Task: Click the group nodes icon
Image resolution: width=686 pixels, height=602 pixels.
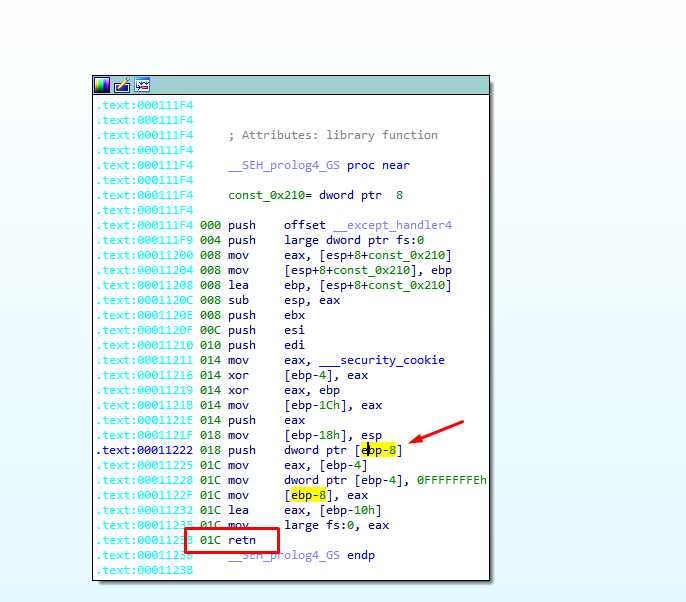Action: tap(142, 85)
